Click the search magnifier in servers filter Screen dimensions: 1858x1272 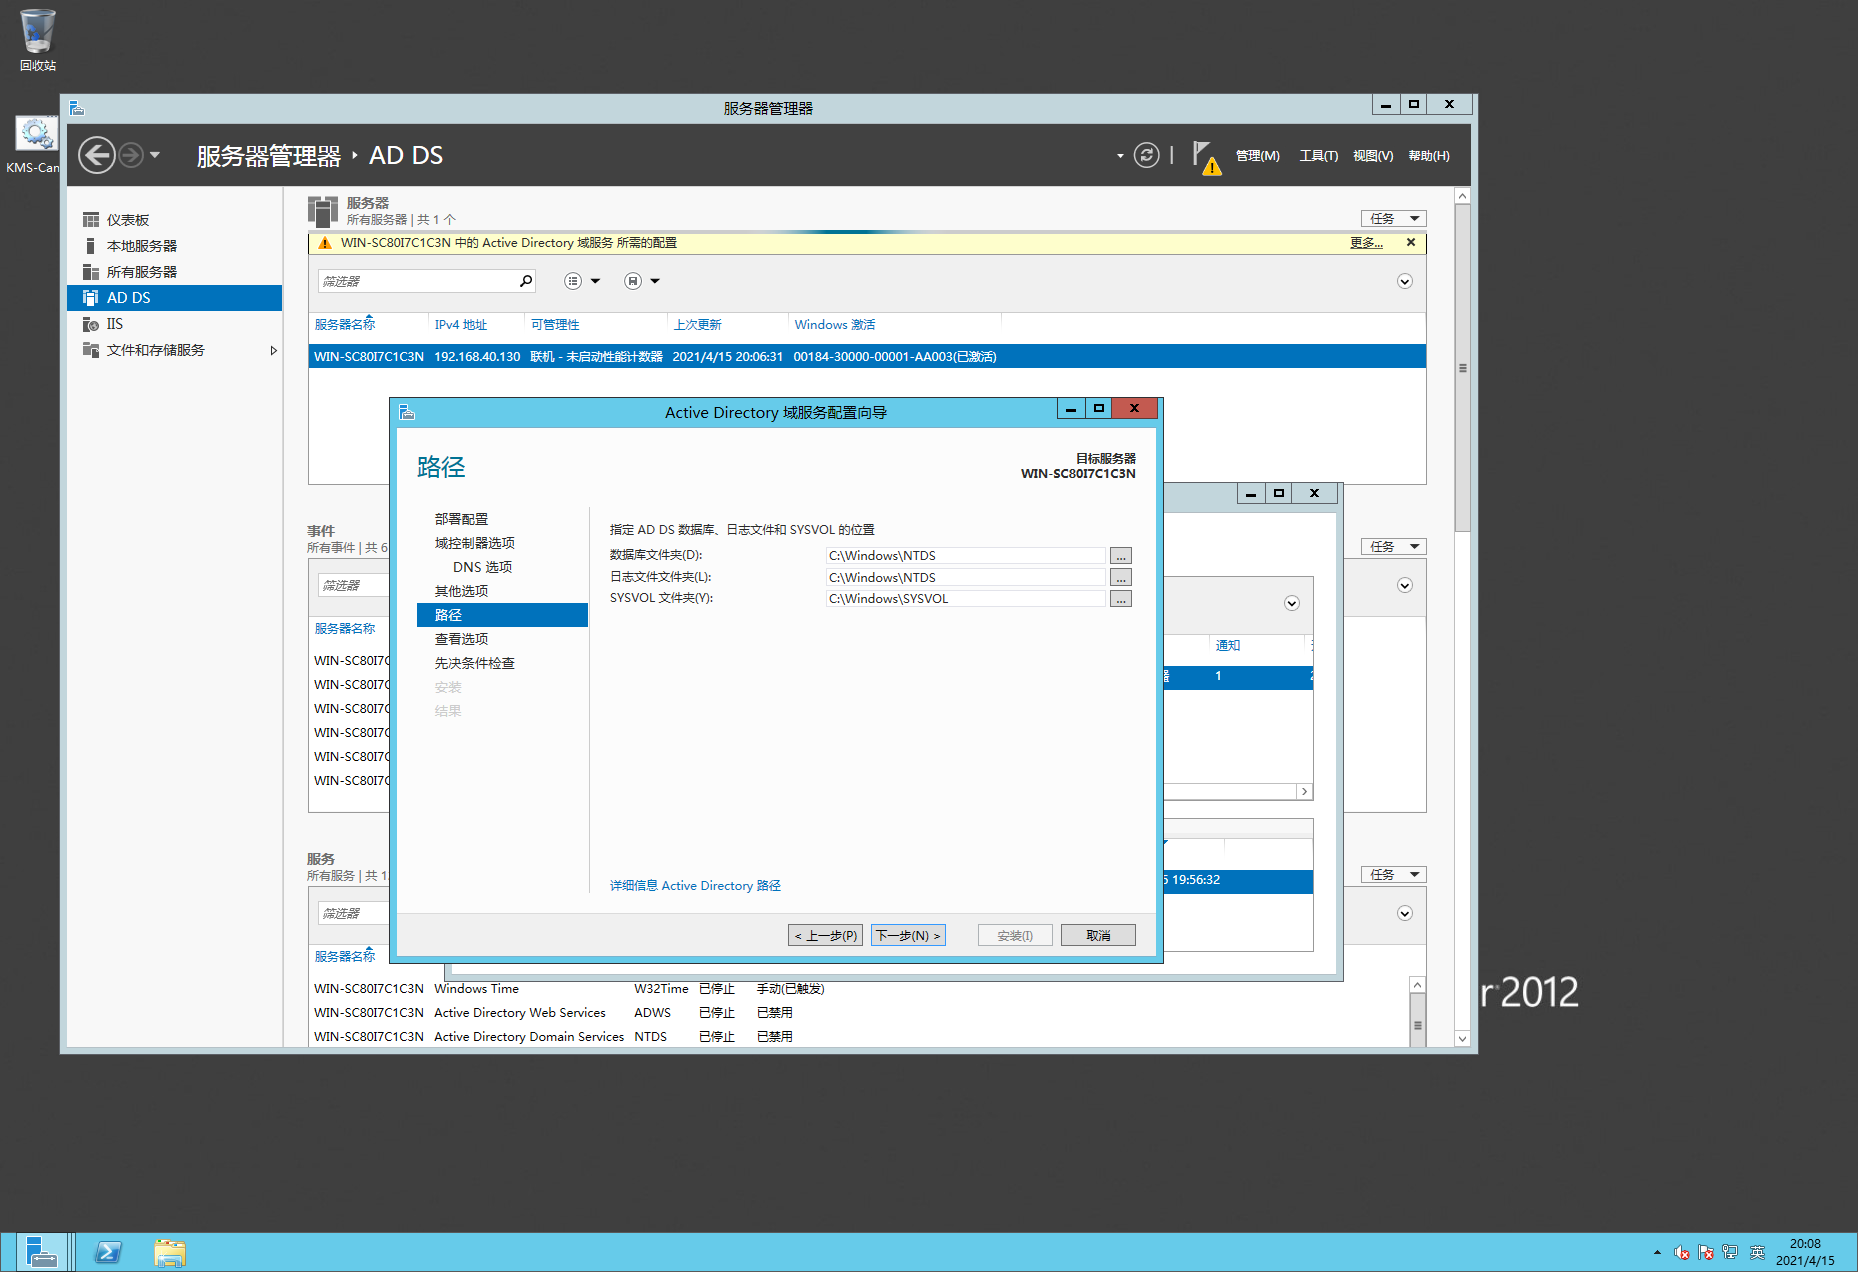[x=526, y=281]
